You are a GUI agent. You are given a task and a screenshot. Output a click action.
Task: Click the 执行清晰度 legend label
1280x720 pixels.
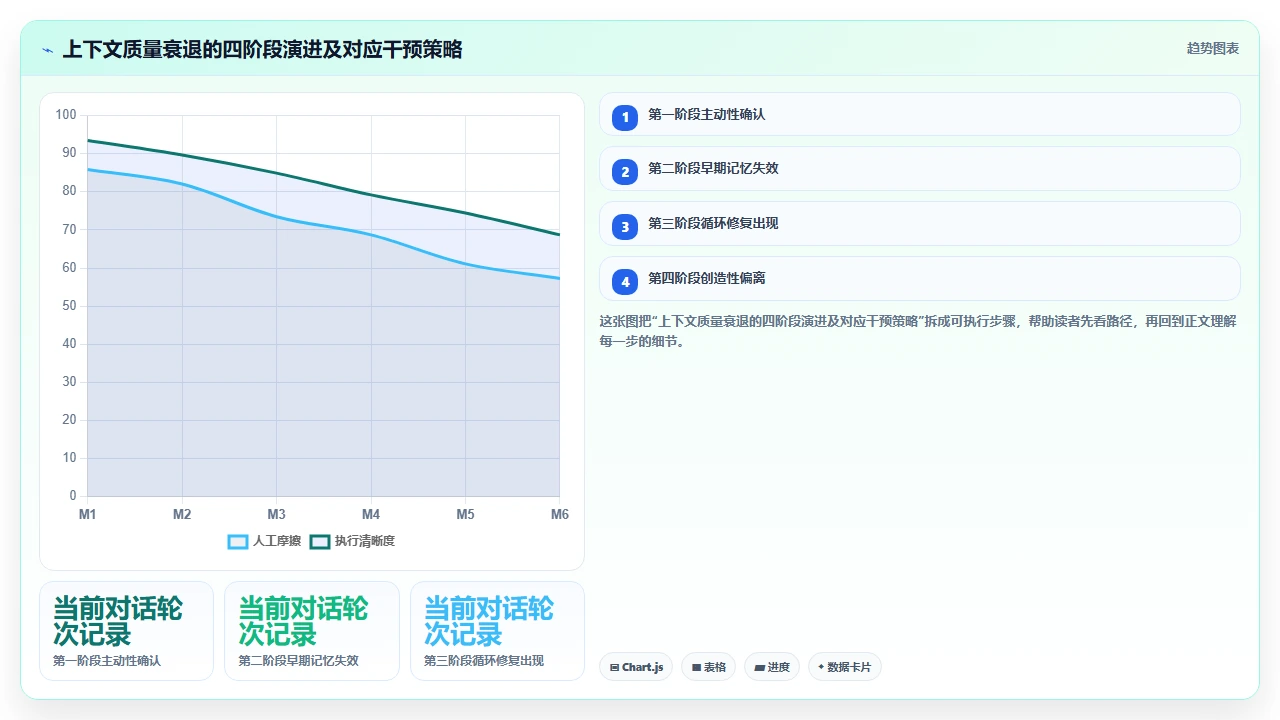point(365,541)
